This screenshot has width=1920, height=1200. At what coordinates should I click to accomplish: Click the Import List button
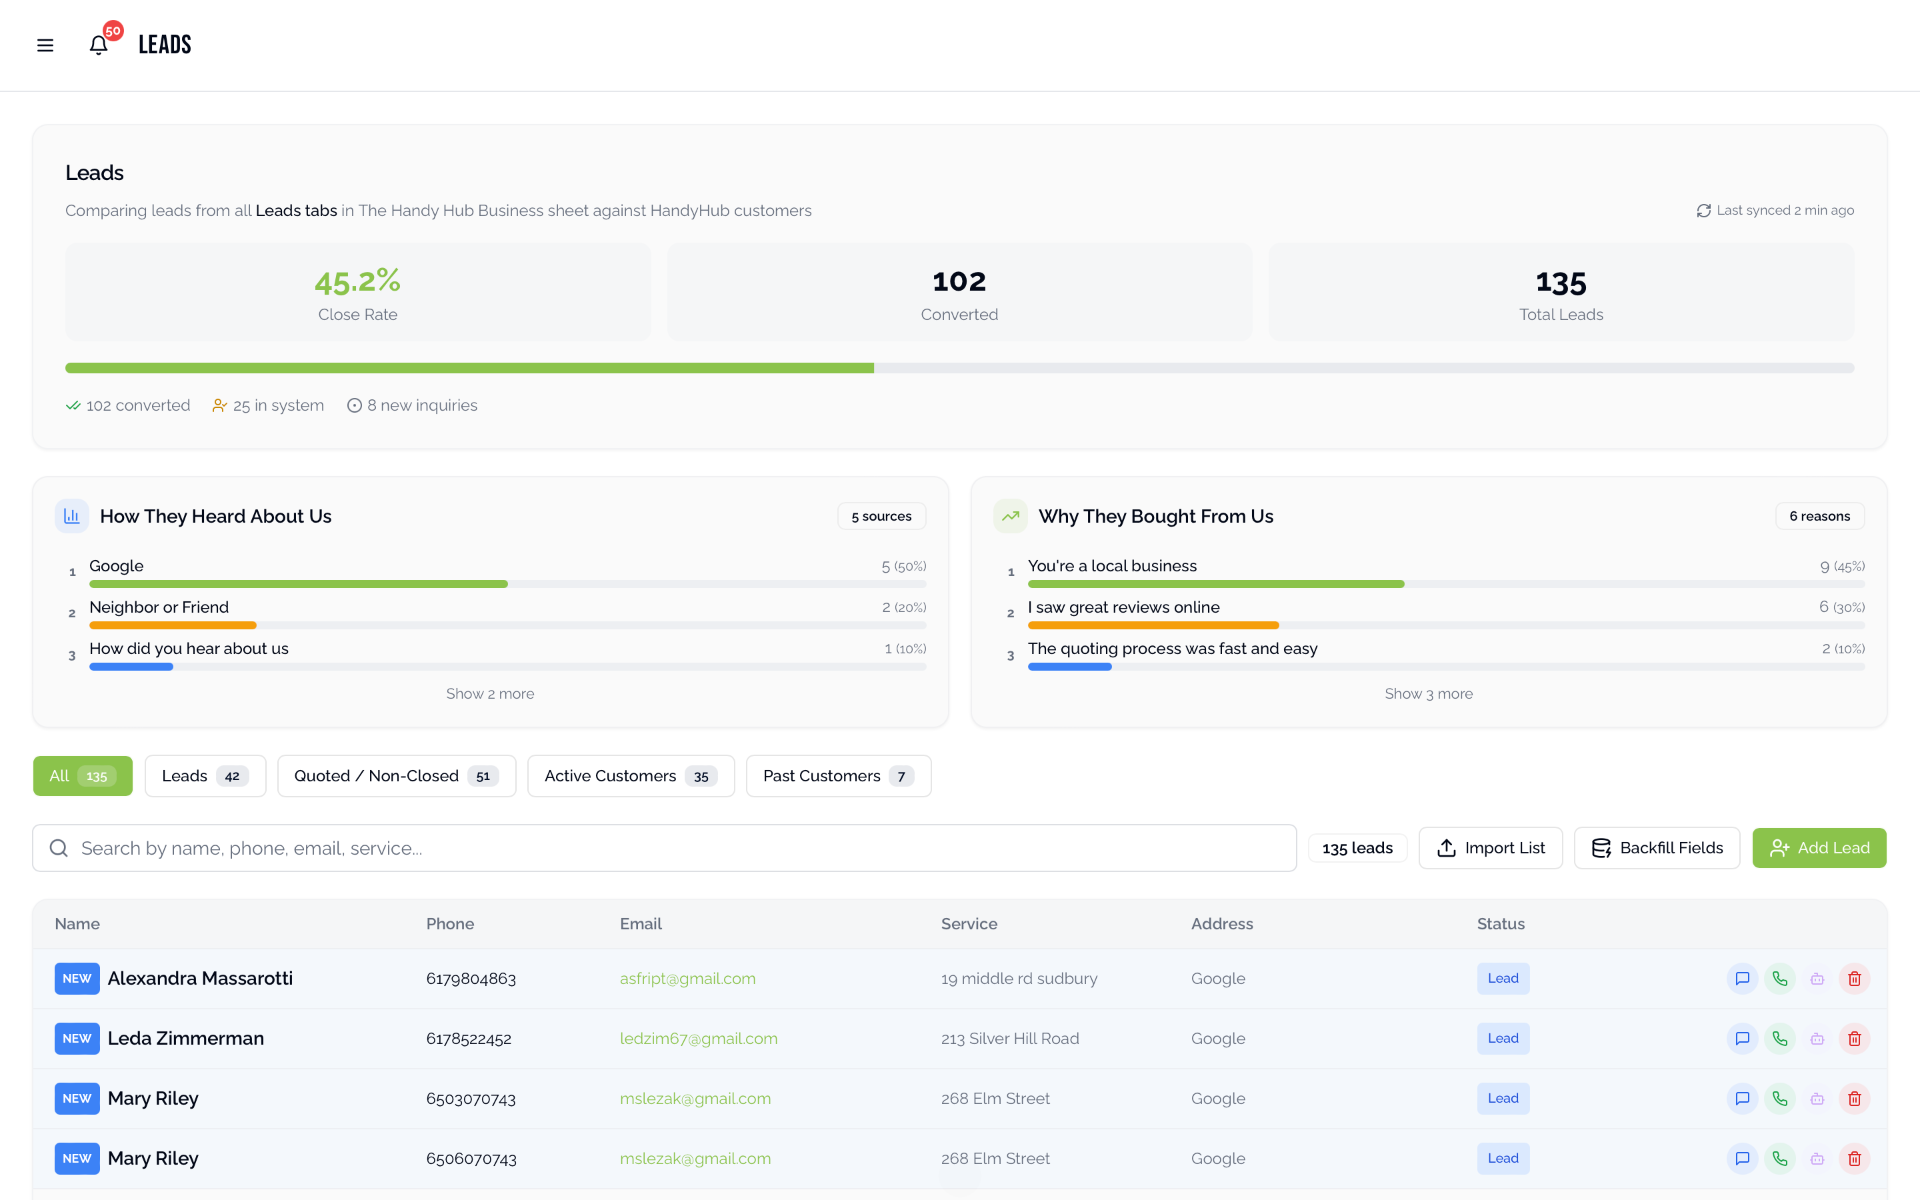point(1491,848)
